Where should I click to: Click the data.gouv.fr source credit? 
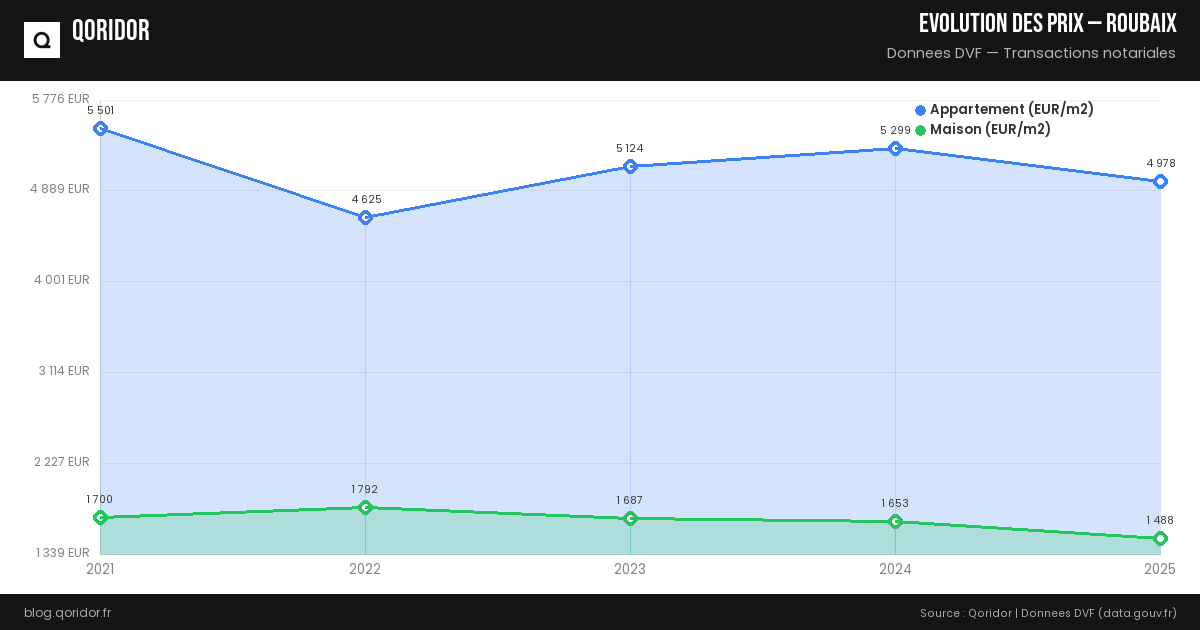pyautogui.click(x=1137, y=612)
